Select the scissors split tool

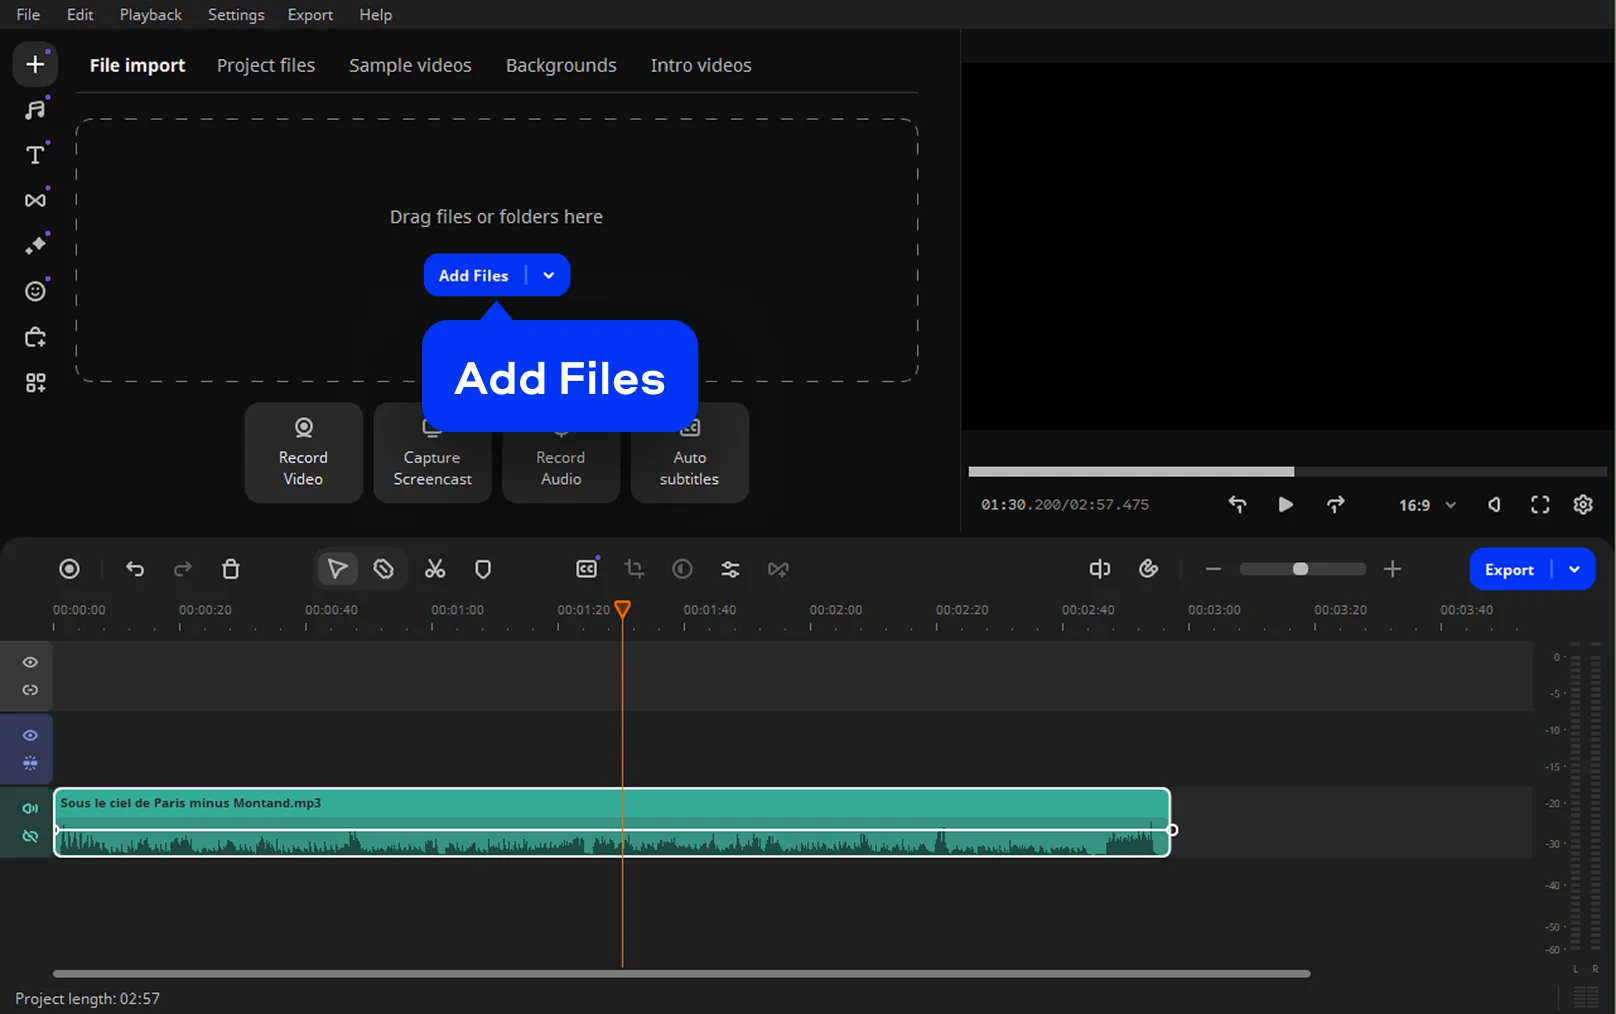(435, 569)
